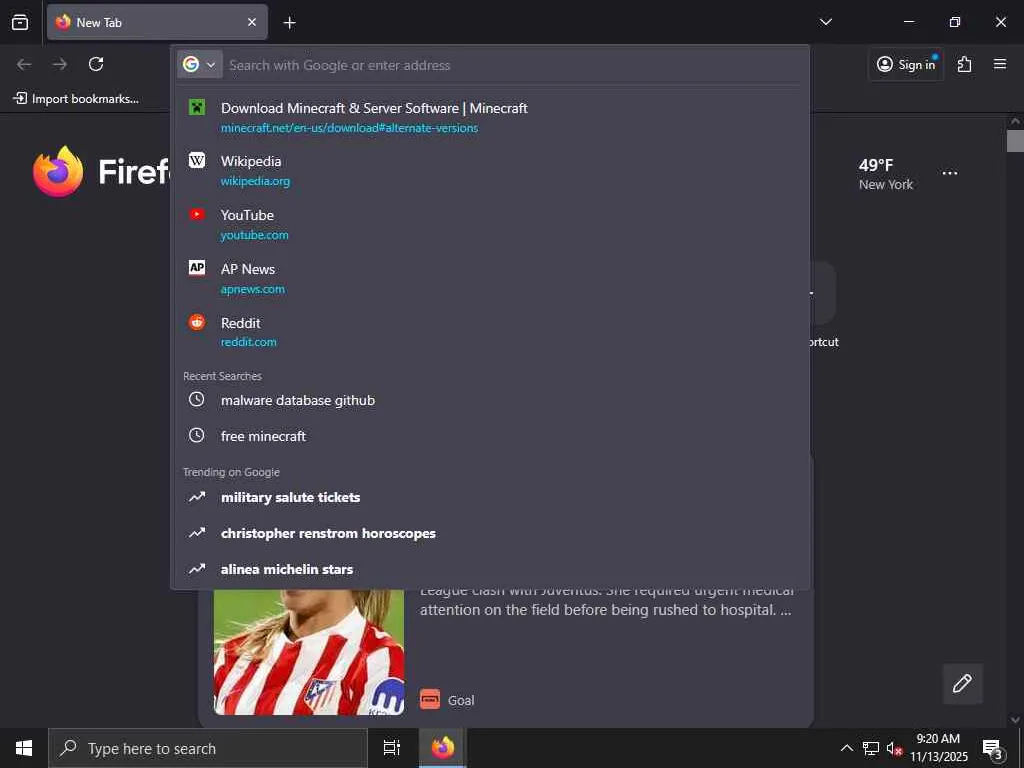Open the Windows notification center icon
Screen dimensions: 1024x768
(992, 748)
